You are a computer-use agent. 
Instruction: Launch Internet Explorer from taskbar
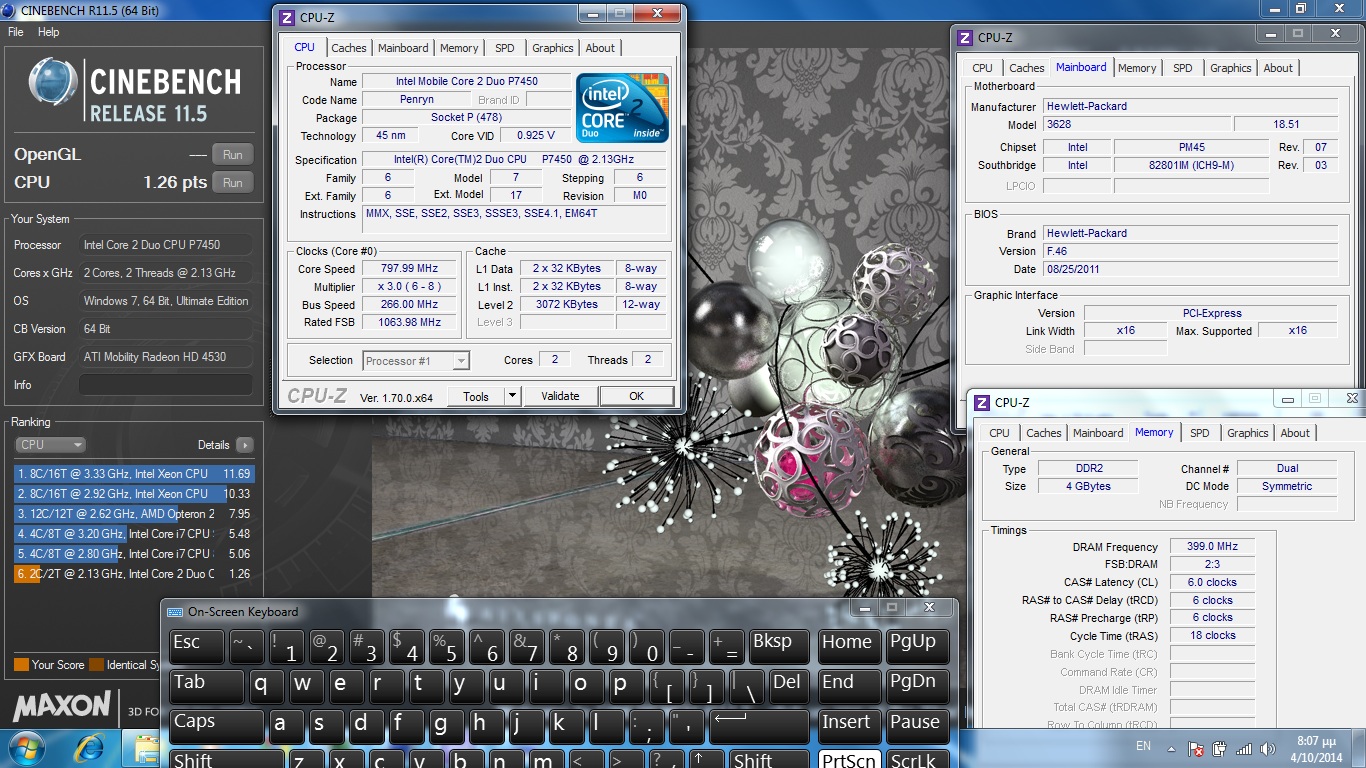(87, 747)
